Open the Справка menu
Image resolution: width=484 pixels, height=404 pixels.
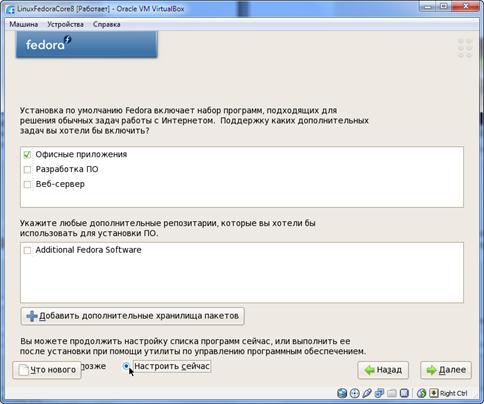[x=107, y=24]
